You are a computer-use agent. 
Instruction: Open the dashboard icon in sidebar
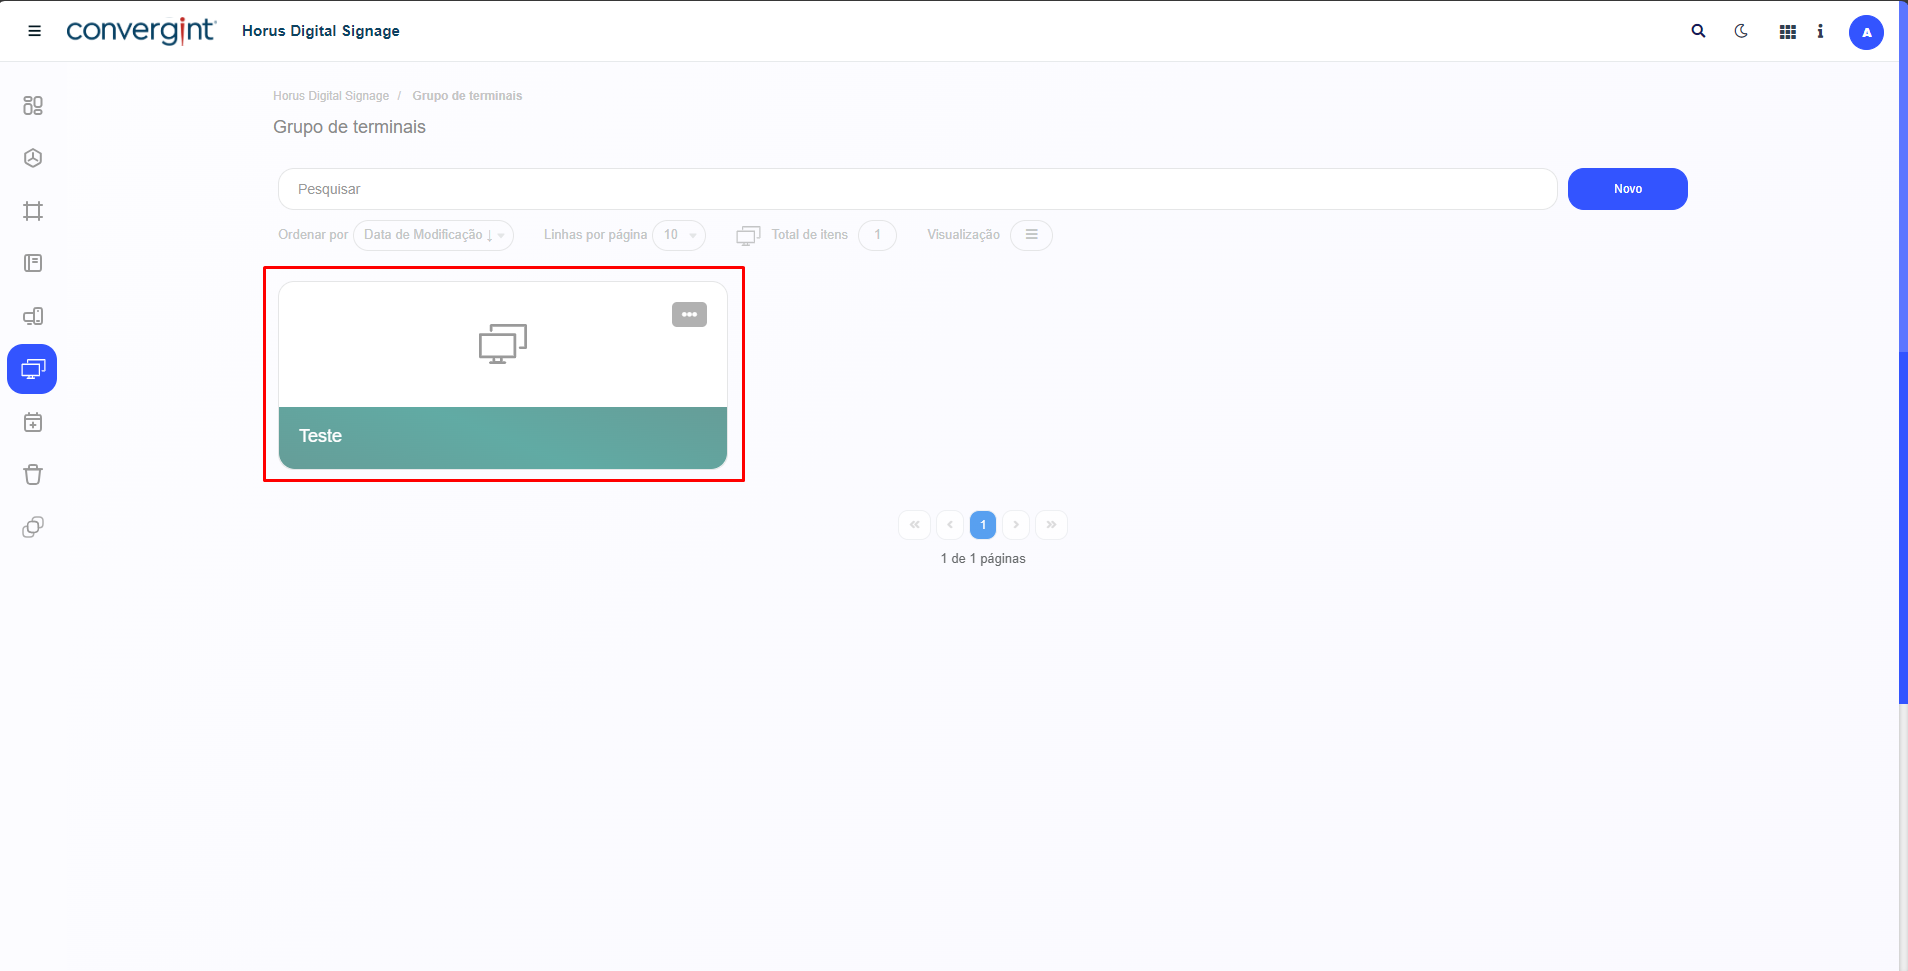coord(33,105)
